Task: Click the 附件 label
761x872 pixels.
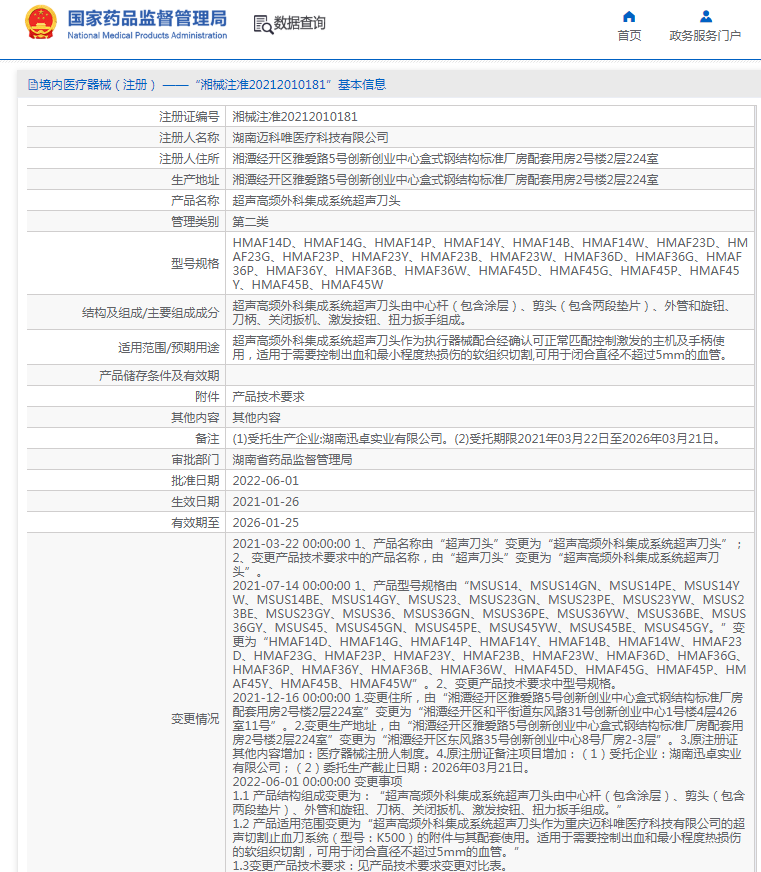Action: (207, 397)
